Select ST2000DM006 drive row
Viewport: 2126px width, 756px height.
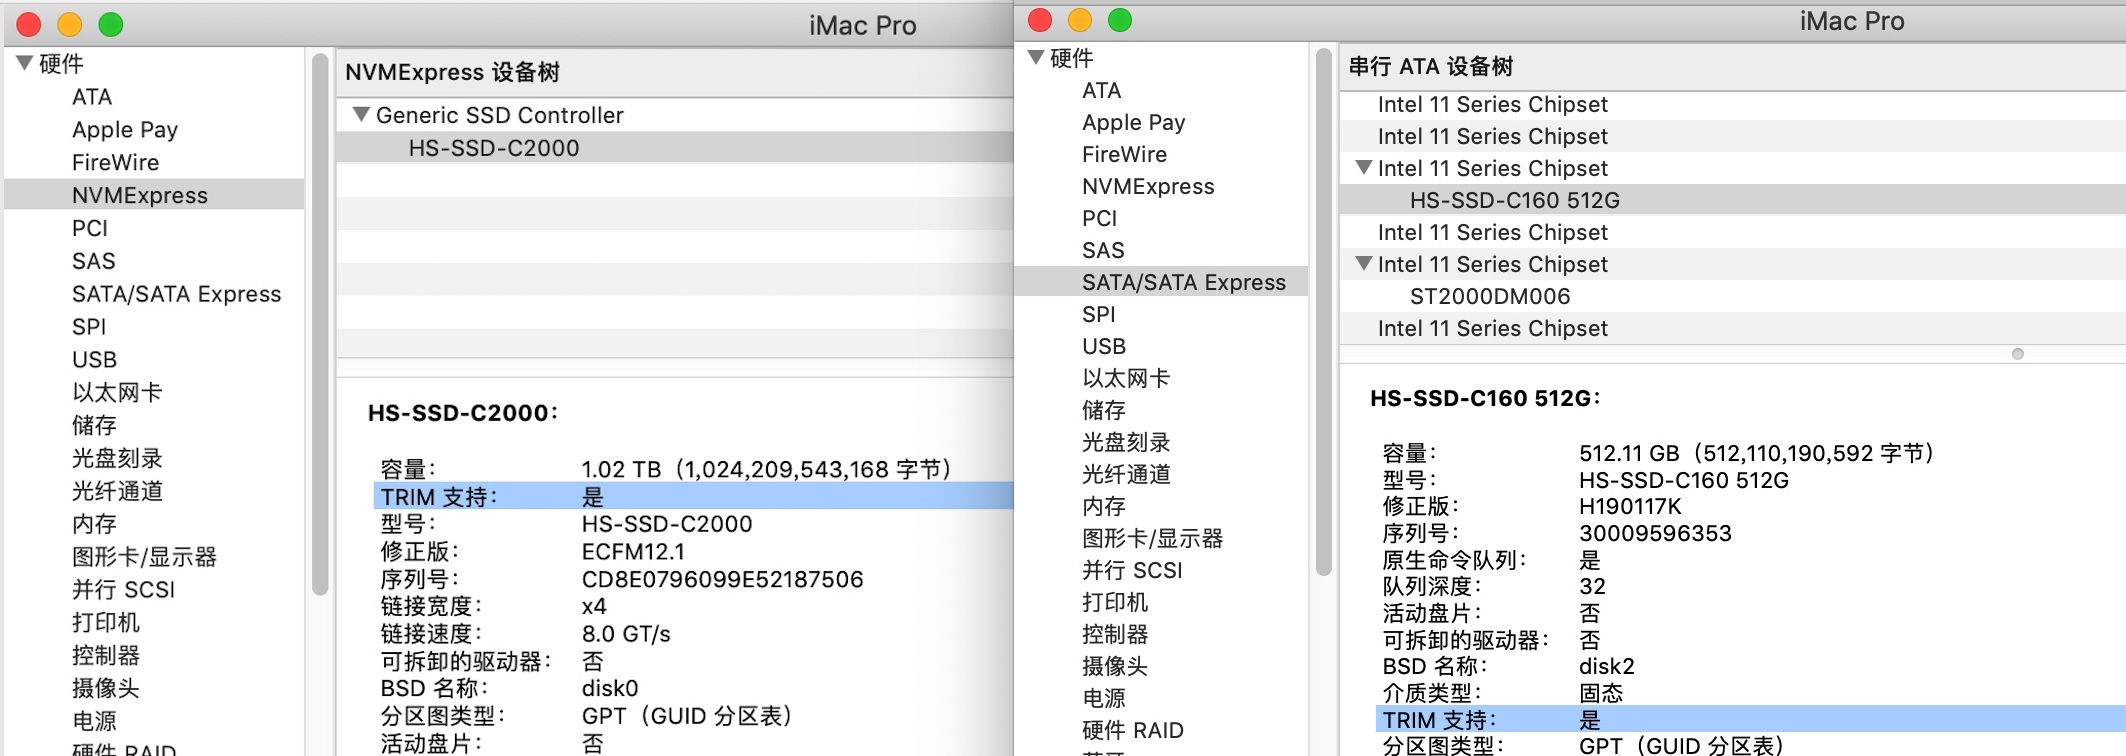(1733, 296)
